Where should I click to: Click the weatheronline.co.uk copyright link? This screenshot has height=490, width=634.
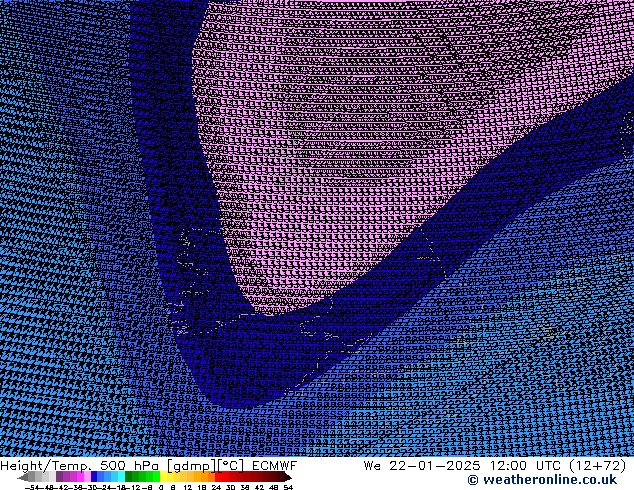(542, 480)
